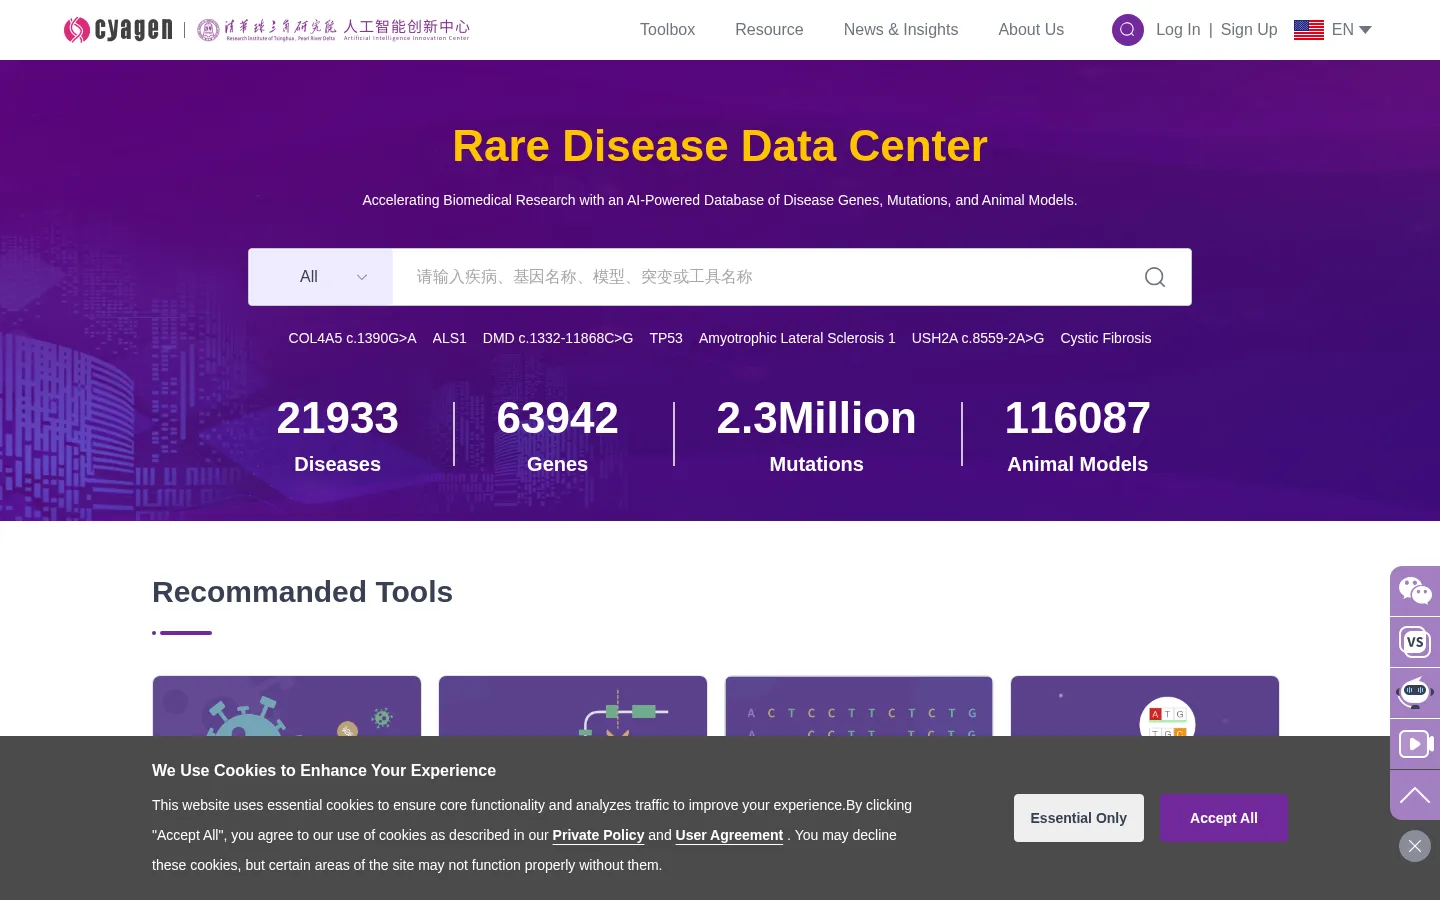The image size is (1440, 900).
Task: Select suggested search Amyotrophic Lateral Sclerosis 1
Action: tap(797, 338)
